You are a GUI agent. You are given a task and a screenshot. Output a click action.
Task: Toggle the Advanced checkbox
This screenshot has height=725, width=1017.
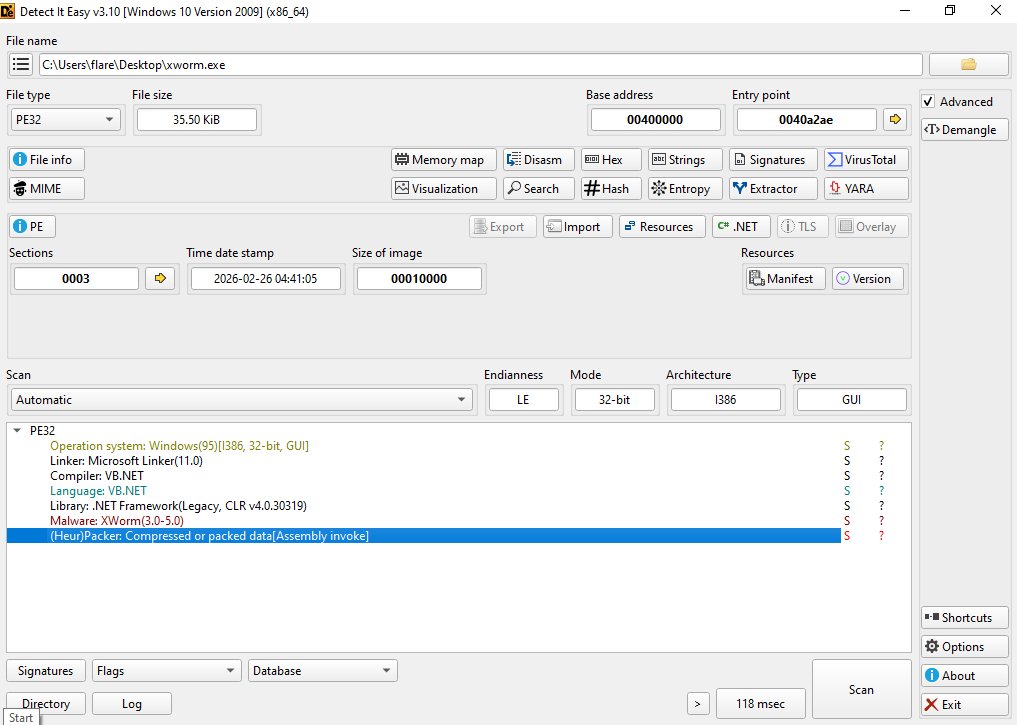929,102
